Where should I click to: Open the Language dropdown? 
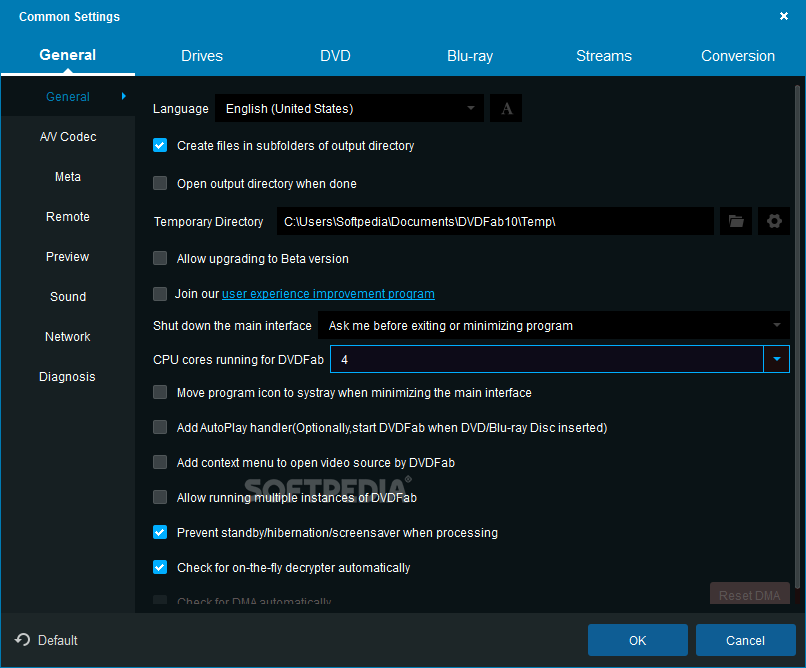click(x=350, y=108)
